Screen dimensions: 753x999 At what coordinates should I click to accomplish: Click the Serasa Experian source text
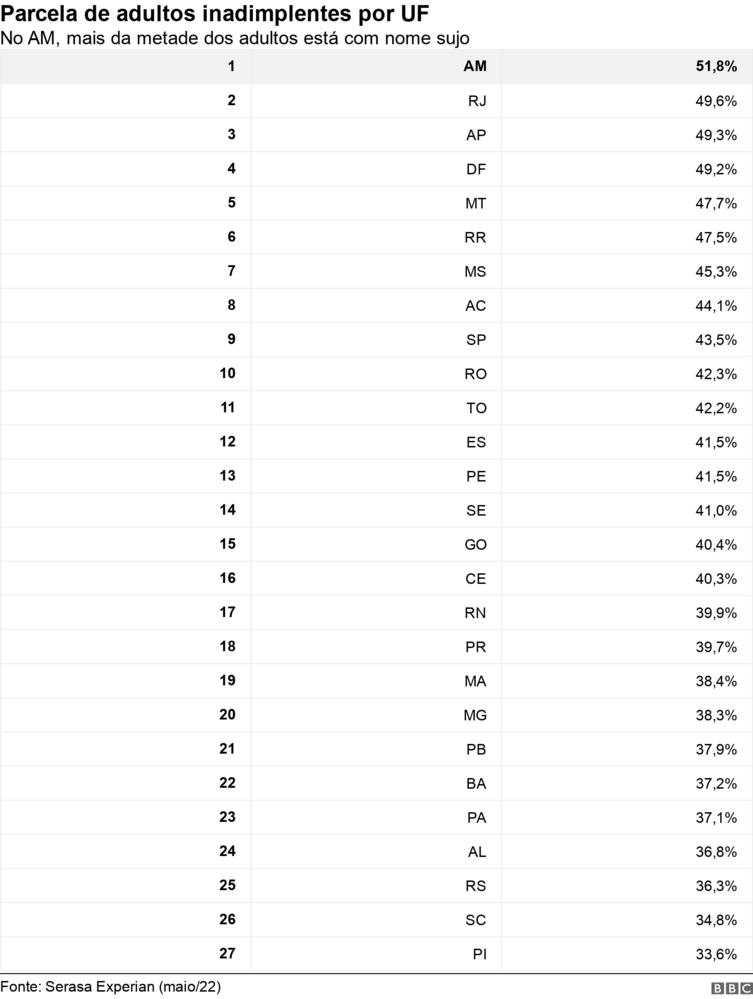point(110,987)
